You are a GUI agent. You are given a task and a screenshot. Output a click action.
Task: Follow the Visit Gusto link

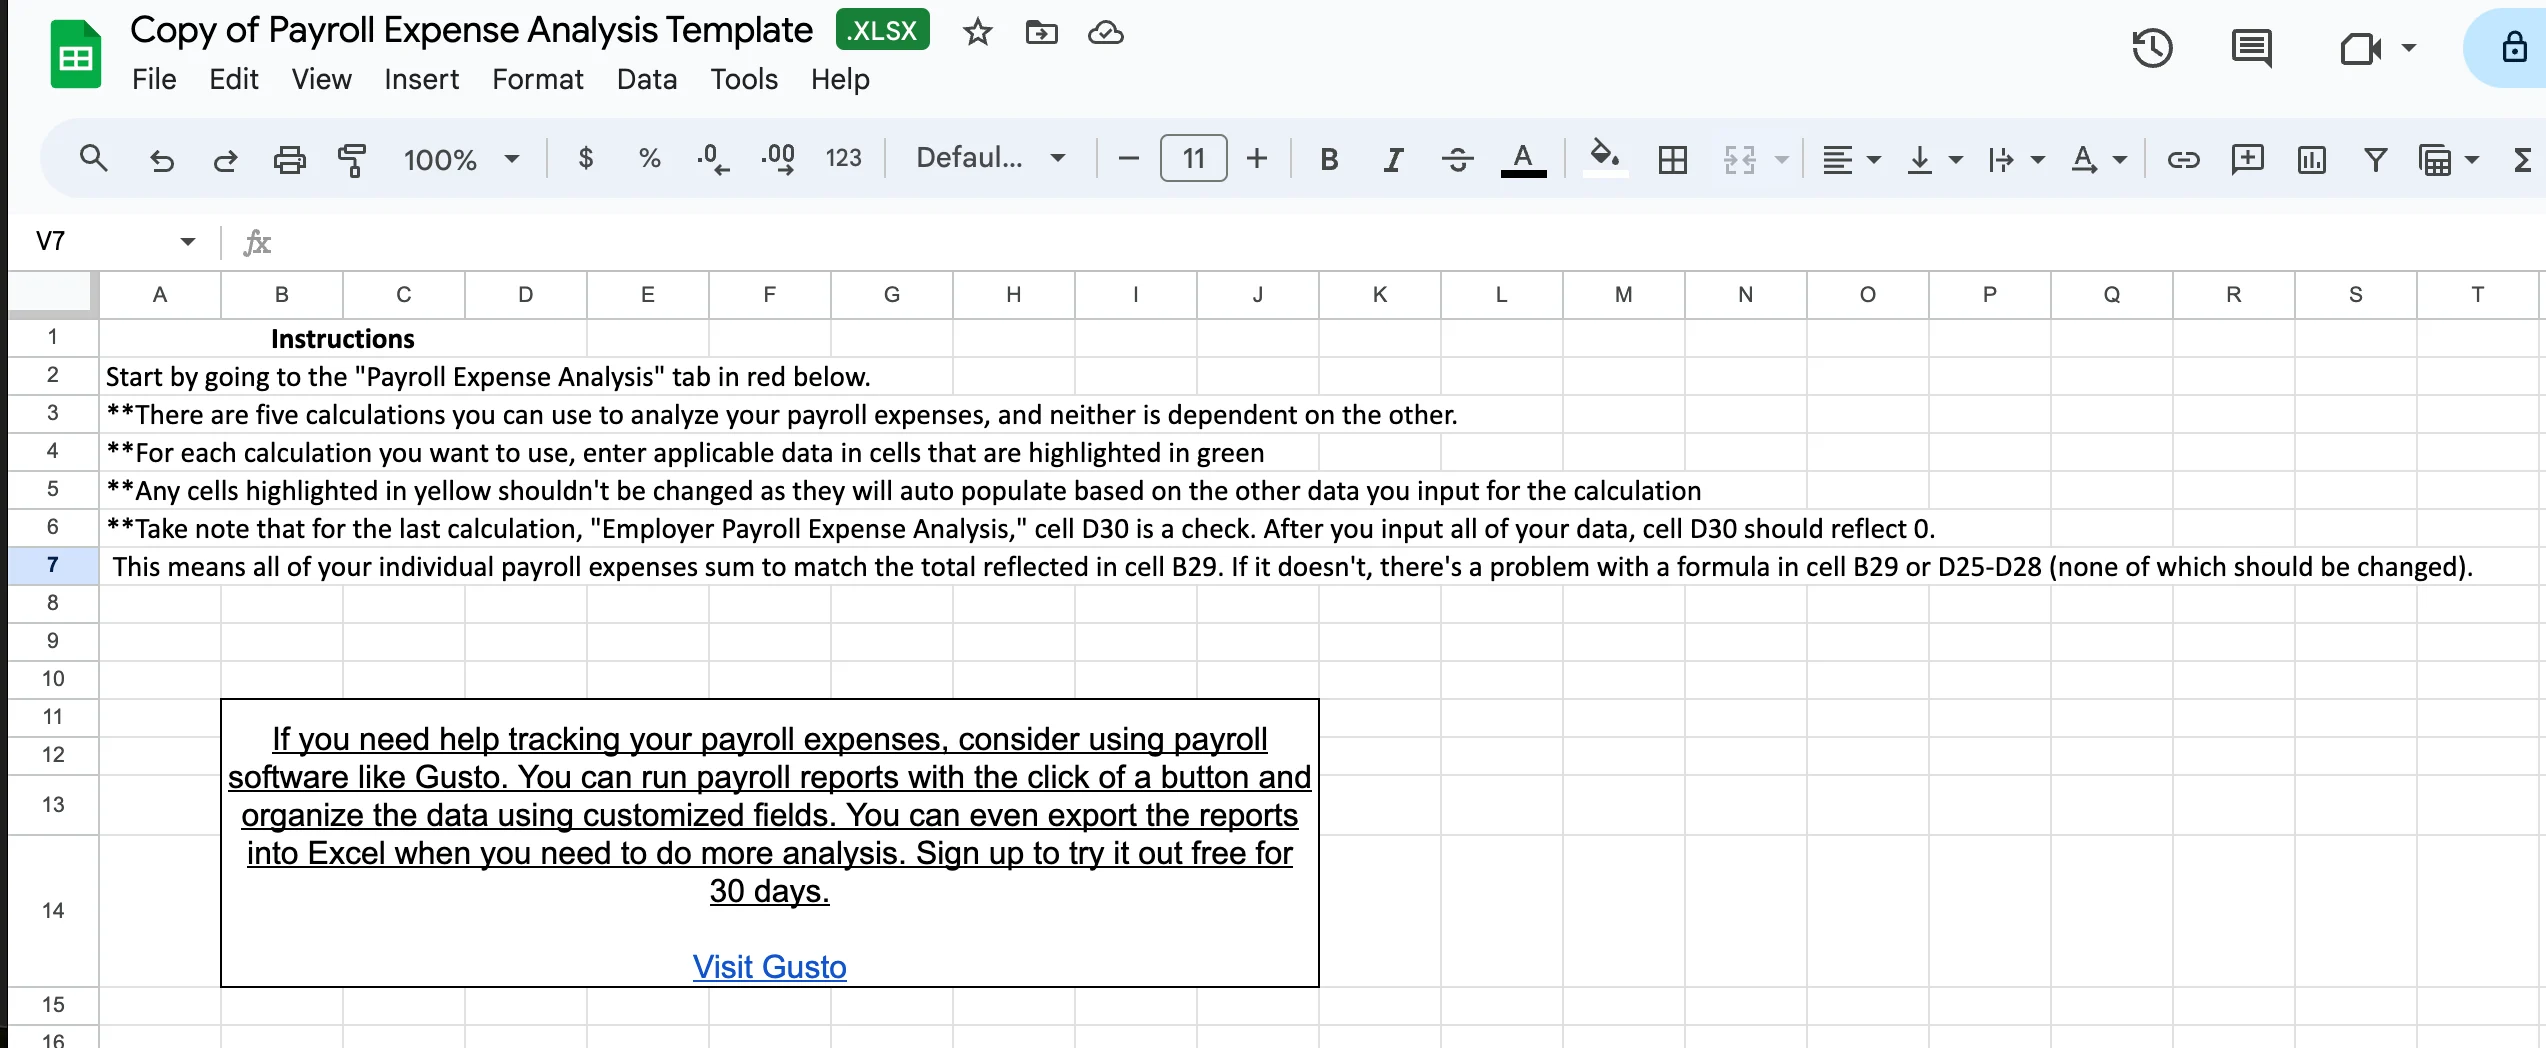pyautogui.click(x=769, y=967)
